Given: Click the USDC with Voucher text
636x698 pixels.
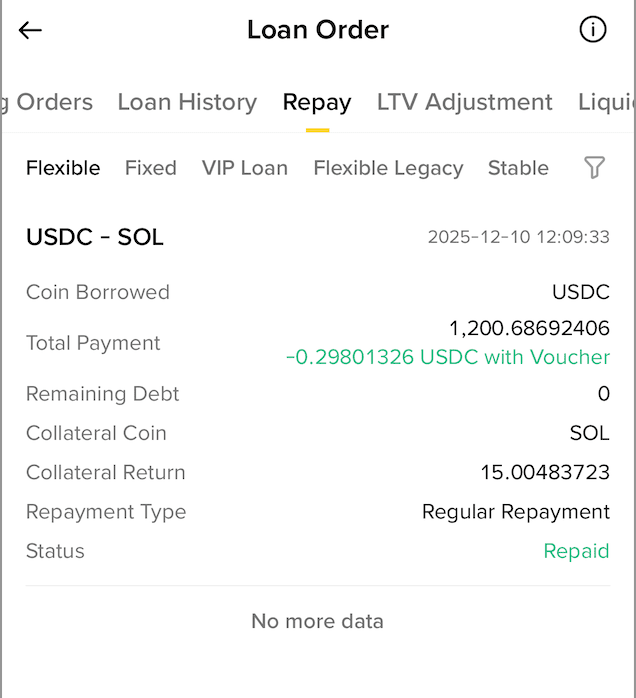Looking at the screenshot, I should pos(448,357).
